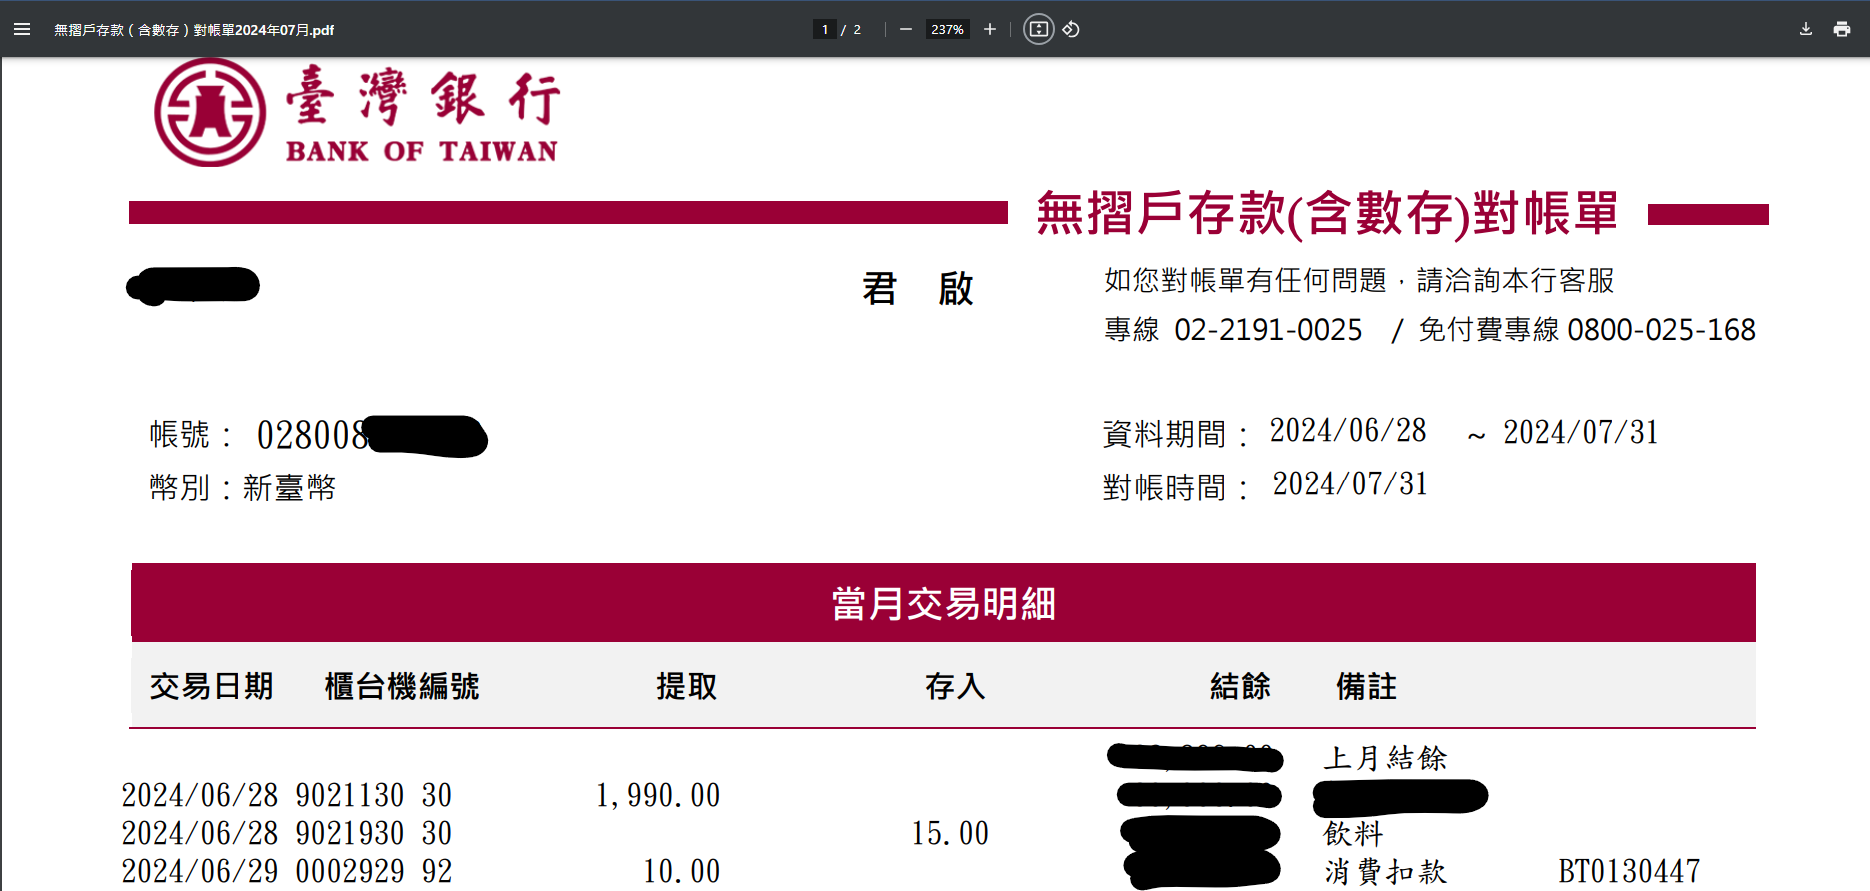Zoom out with the minus button
Image resolution: width=1870 pixels, height=891 pixels.
(x=906, y=29)
